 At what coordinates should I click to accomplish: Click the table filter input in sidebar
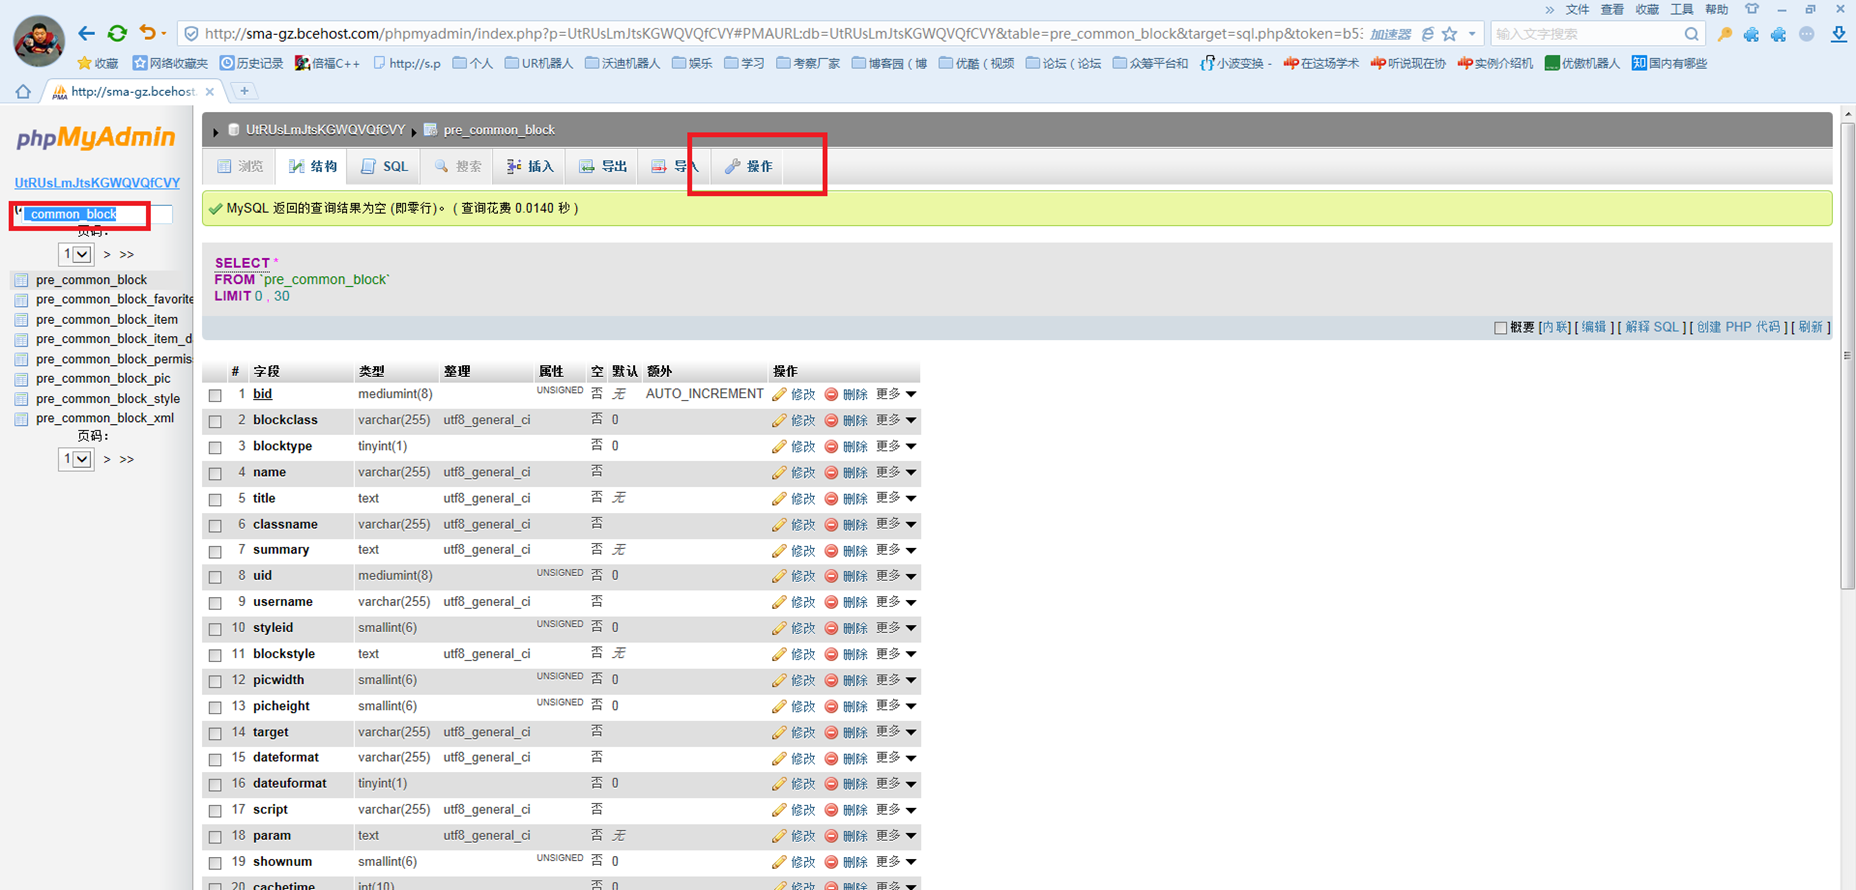point(94,214)
